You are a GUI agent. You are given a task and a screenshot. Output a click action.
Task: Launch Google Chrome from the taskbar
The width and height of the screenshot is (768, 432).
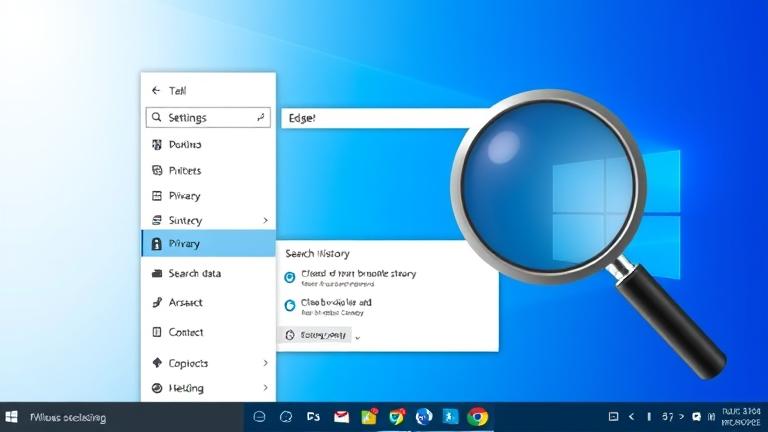click(x=478, y=417)
